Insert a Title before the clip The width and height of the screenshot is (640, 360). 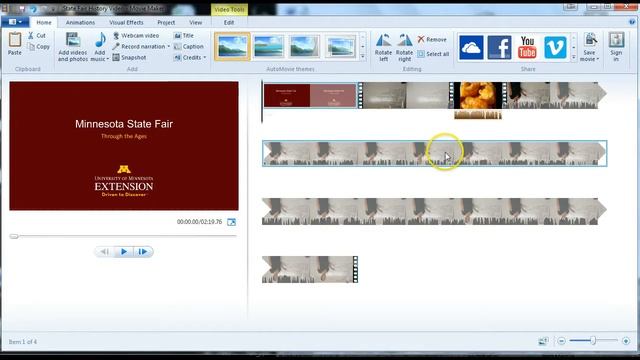coord(184,36)
